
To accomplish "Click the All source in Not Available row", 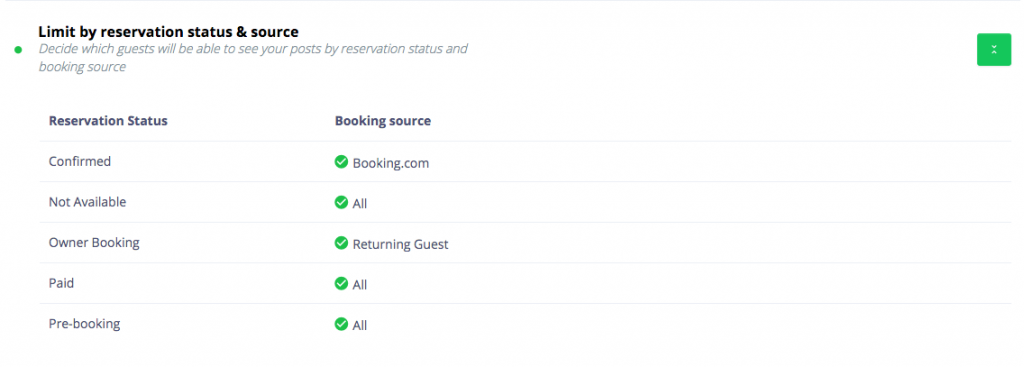I will (360, 204).
